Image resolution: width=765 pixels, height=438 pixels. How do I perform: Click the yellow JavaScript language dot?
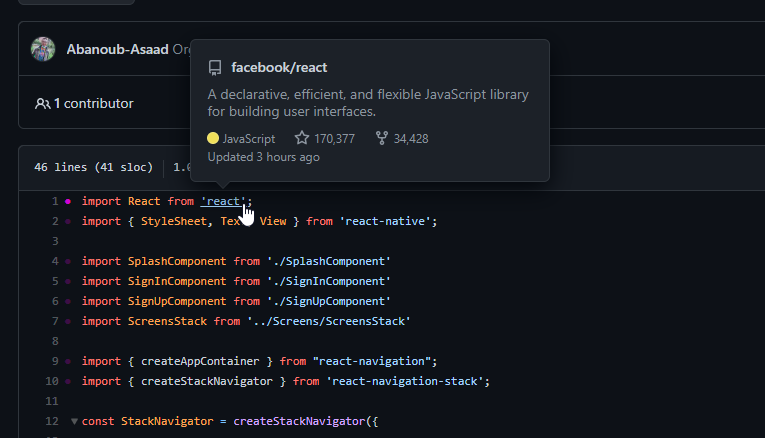tap(213, 139)
